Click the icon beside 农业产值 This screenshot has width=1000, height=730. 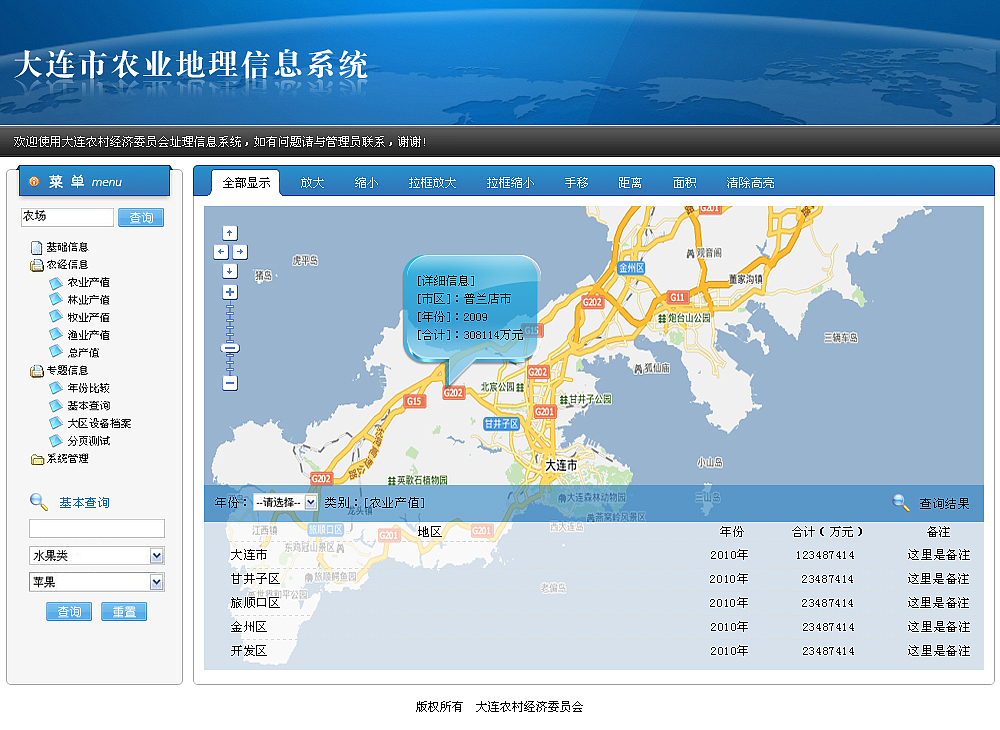56,282
